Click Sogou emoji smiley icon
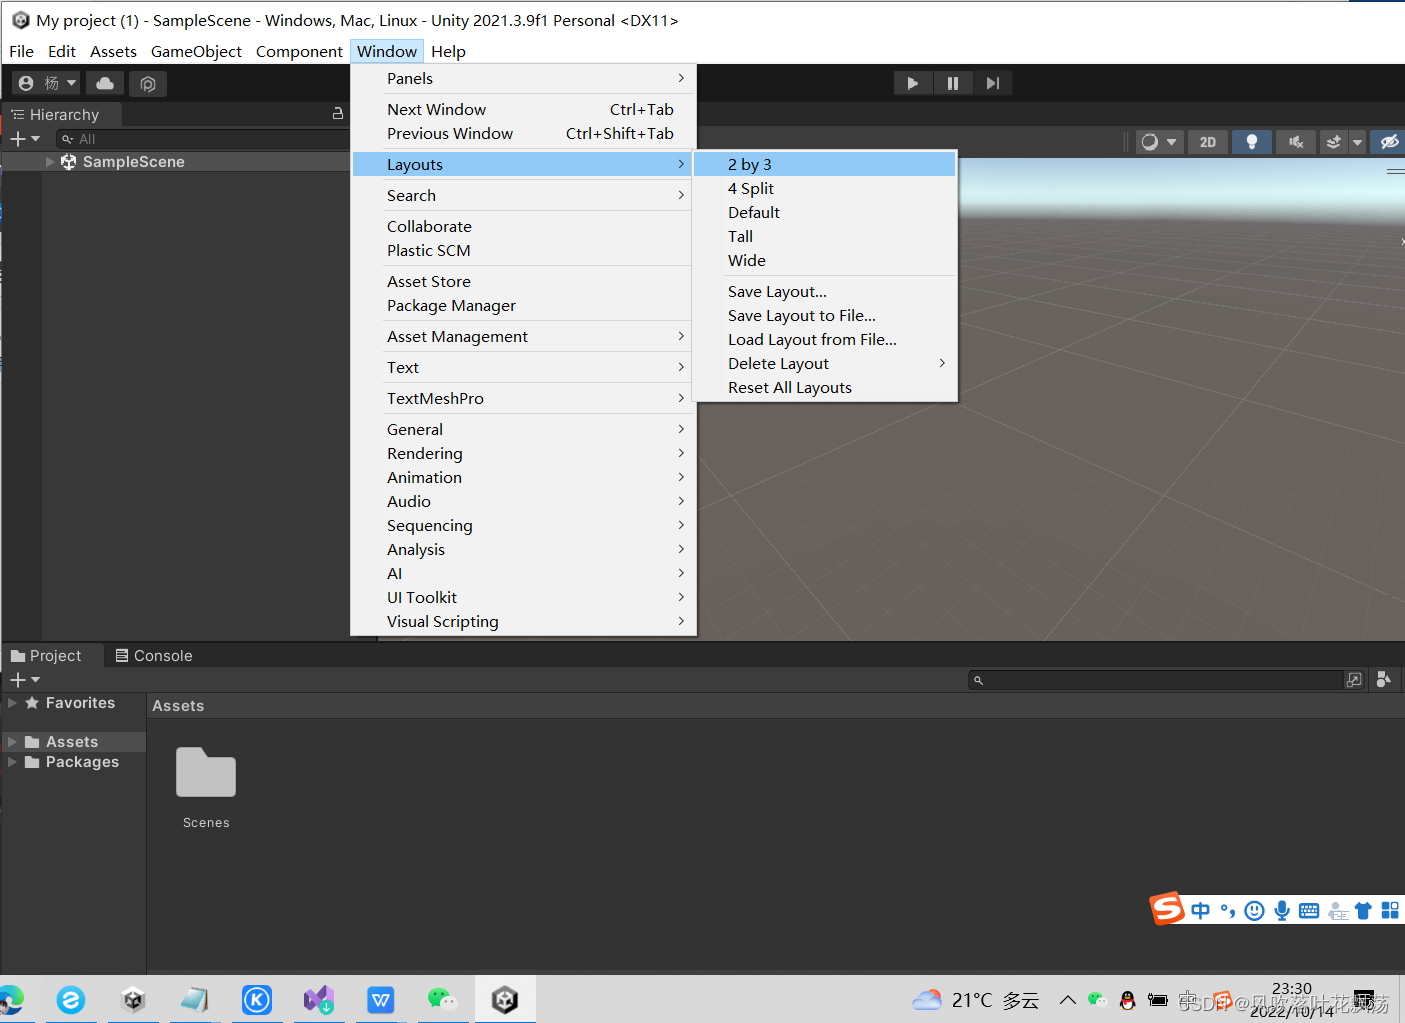This screenshot has width=1405, height=1023. point(1255,910)
